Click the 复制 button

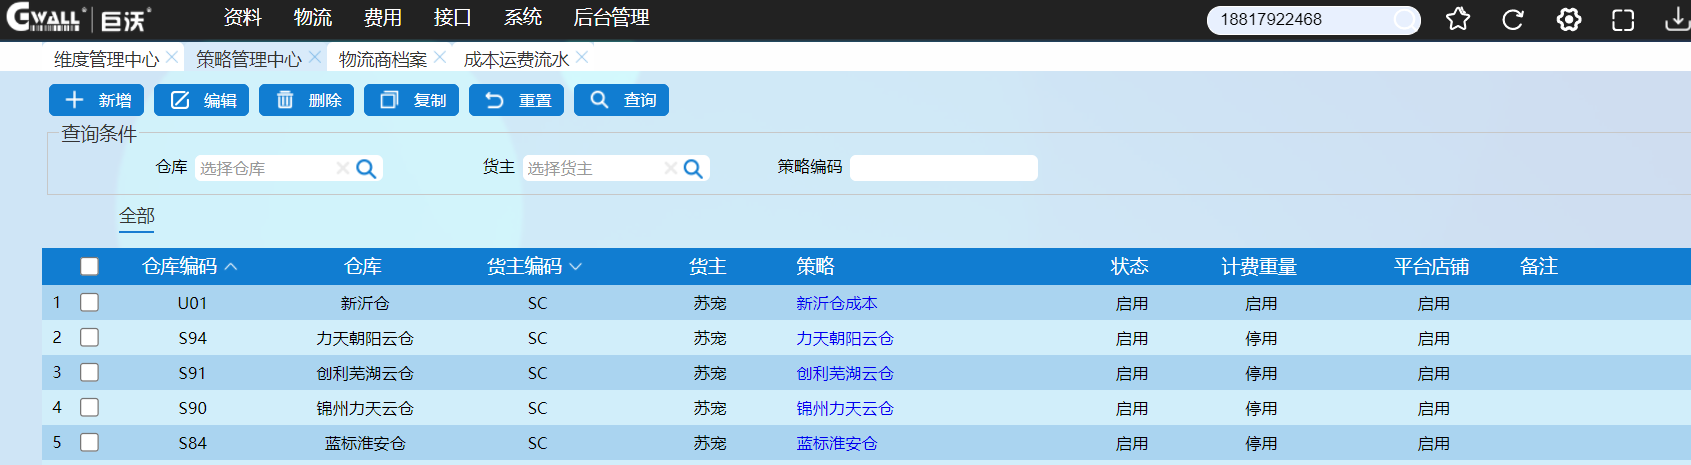(412, 100)
